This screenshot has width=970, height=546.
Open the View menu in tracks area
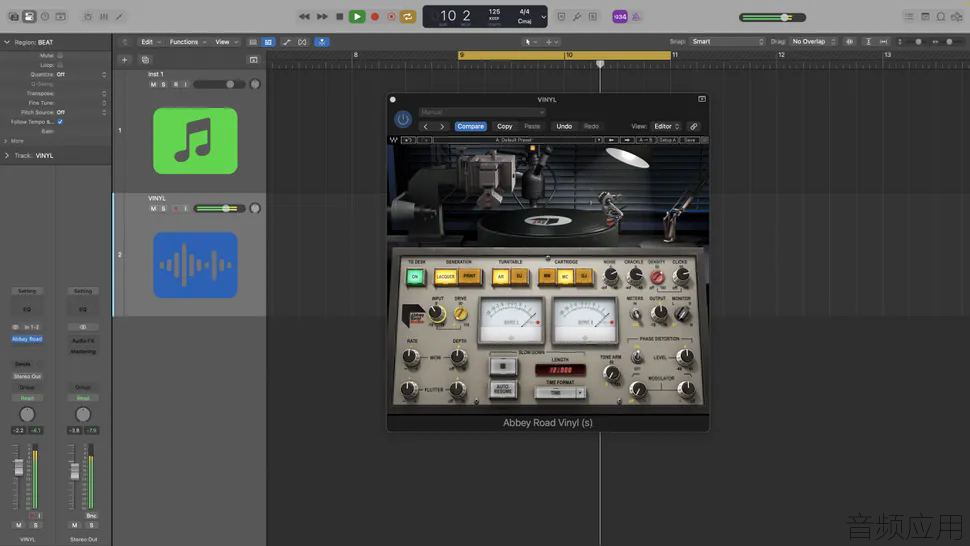[x=226, y=42]
